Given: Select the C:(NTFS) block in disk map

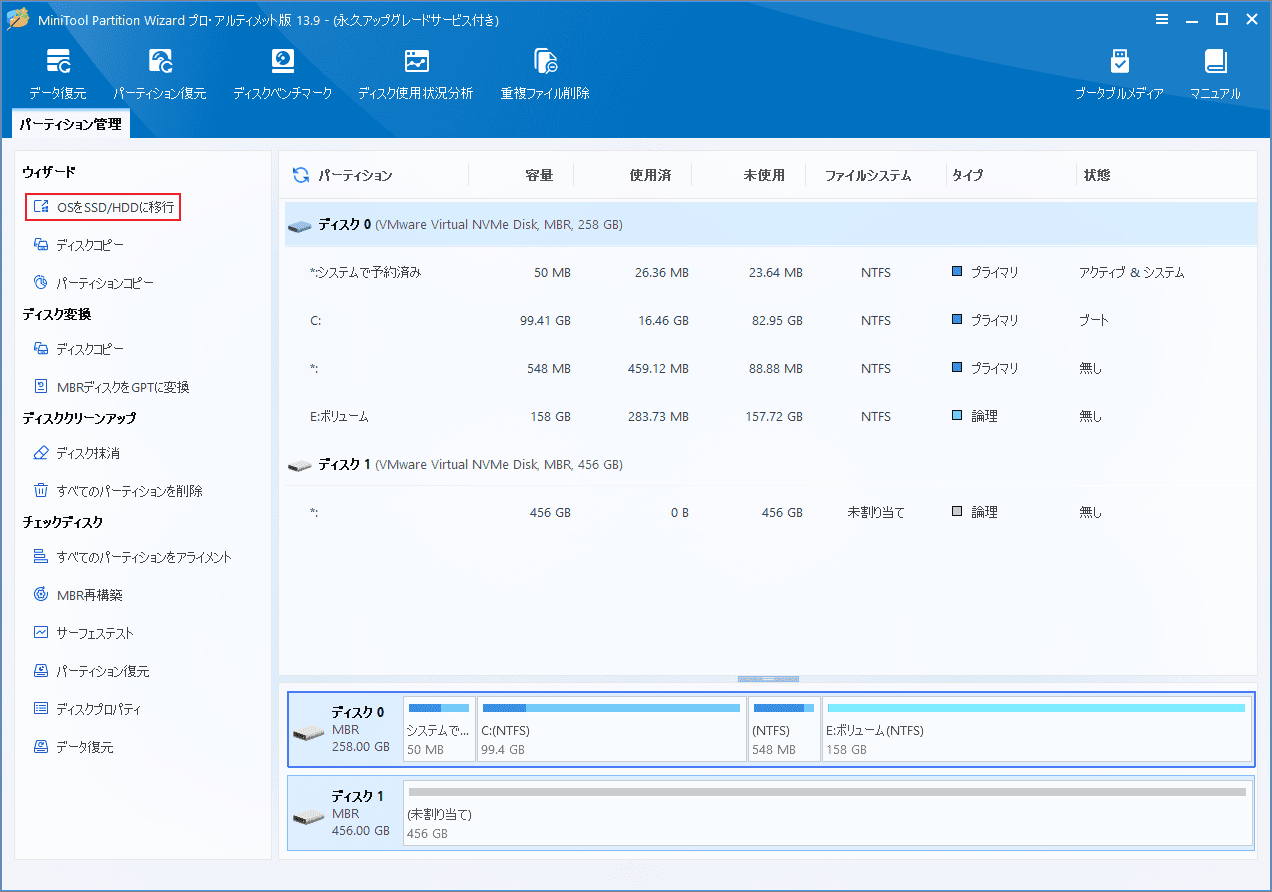Looking at the screenshot, I should tap(612, 729).
